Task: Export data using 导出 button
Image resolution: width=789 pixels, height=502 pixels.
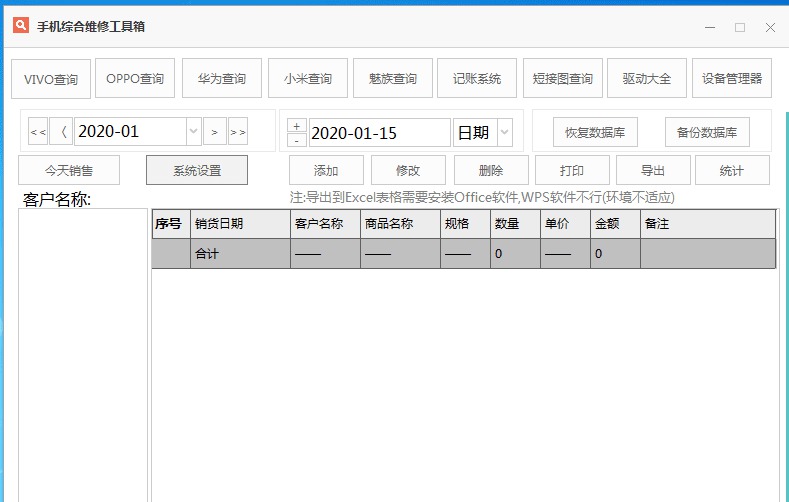Action: (653, 170)
